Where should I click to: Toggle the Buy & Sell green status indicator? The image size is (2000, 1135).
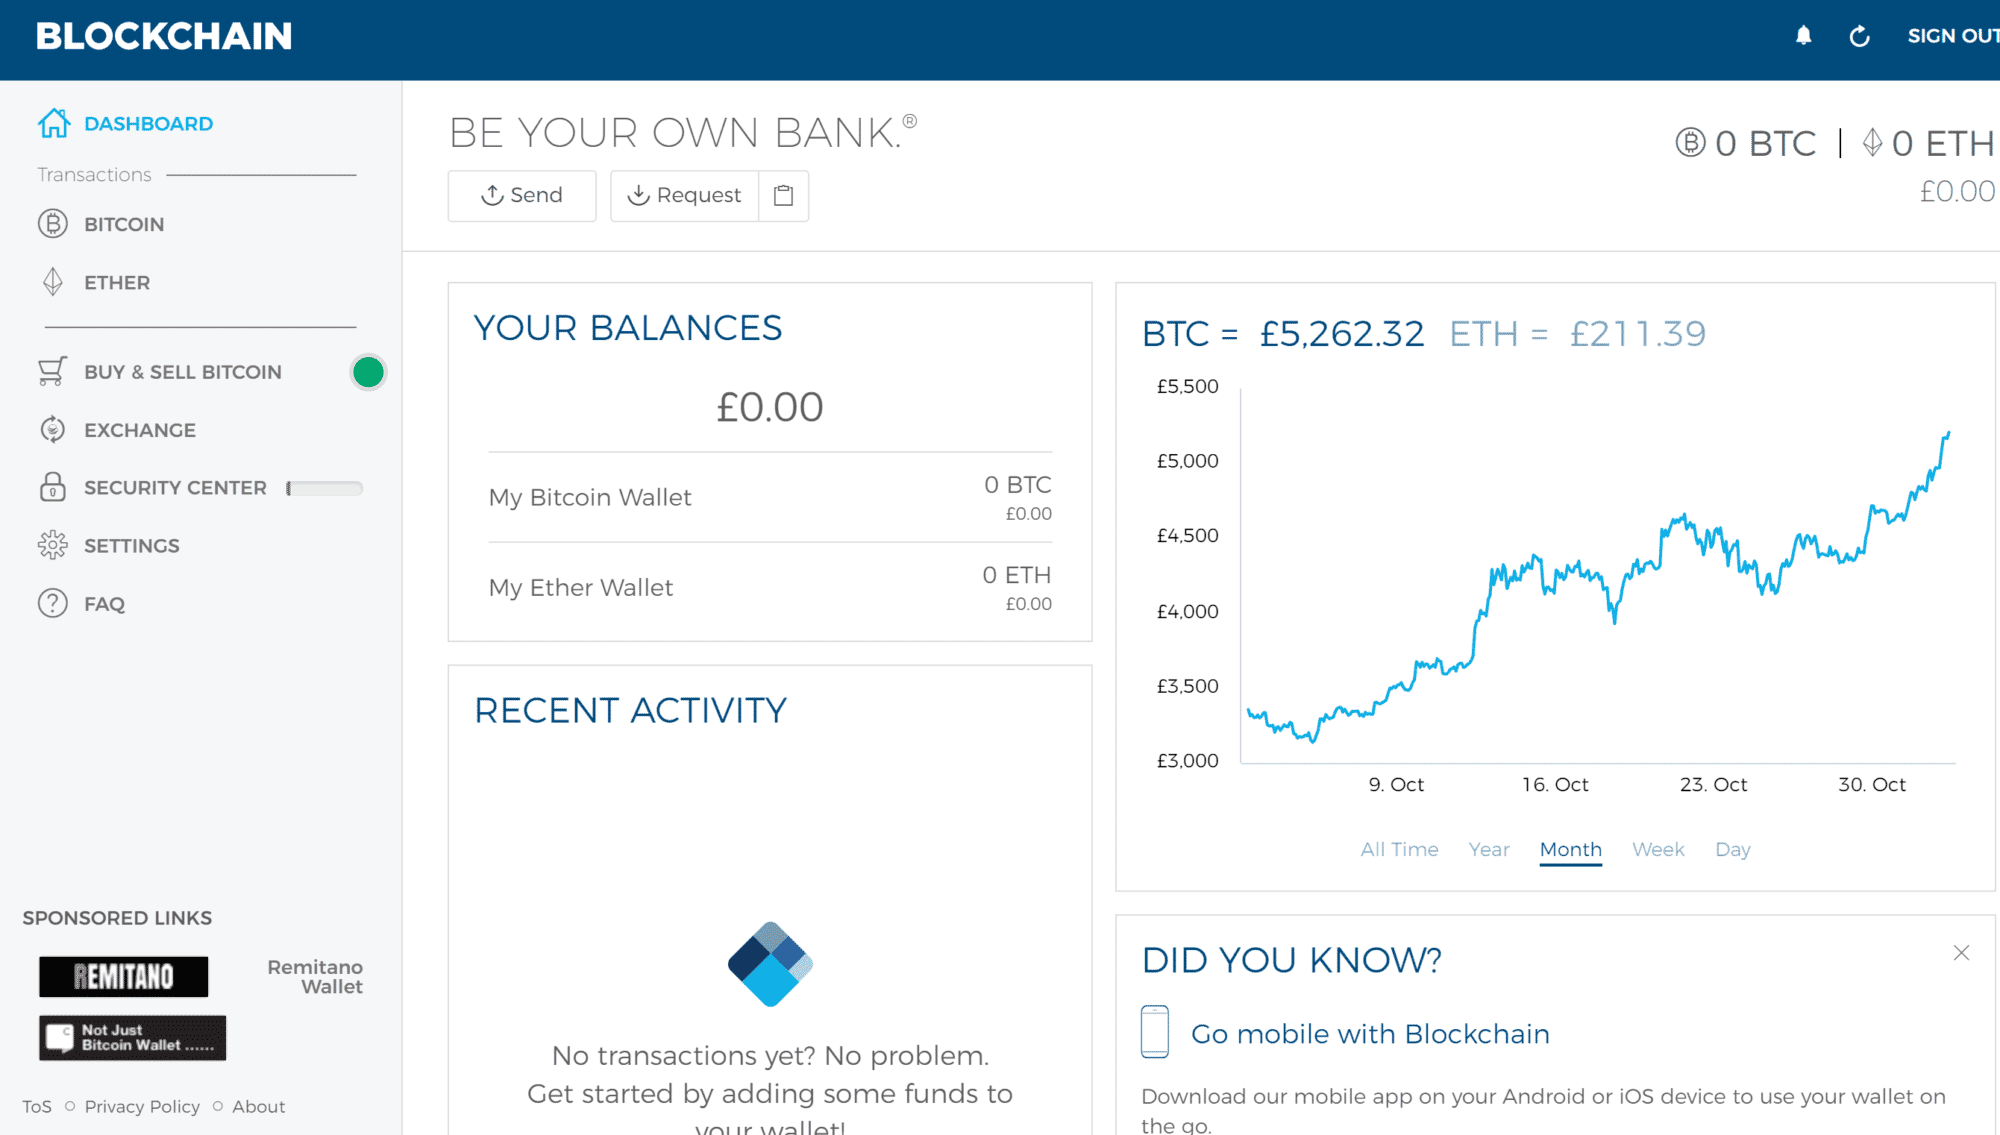coord(367,371)
